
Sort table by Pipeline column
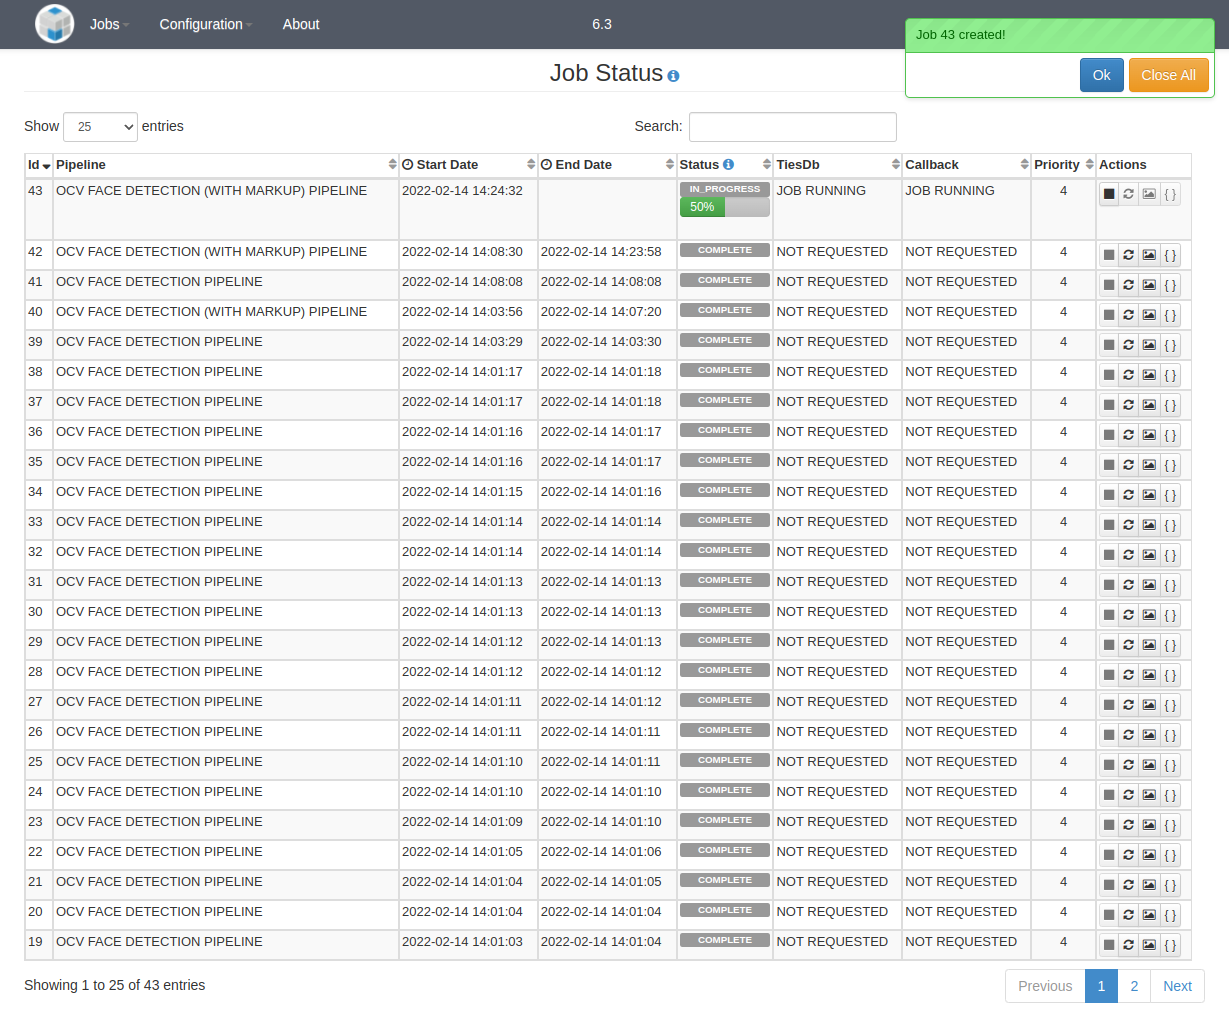click(x=226, y=165)
